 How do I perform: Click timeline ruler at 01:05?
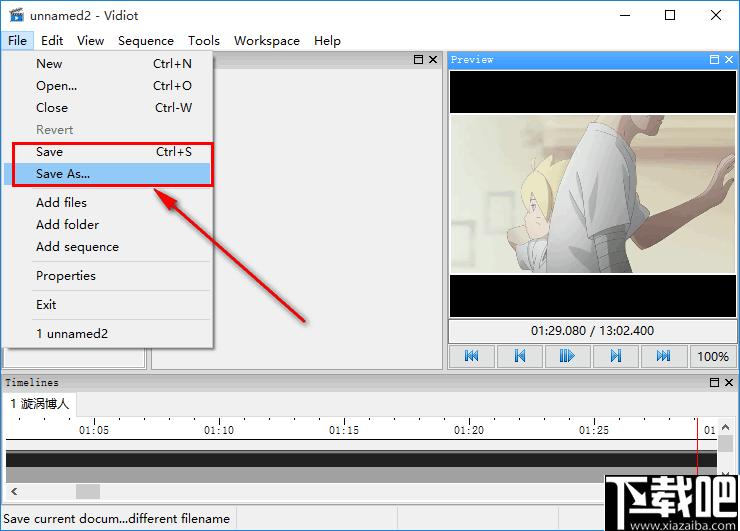click(94, 430)
